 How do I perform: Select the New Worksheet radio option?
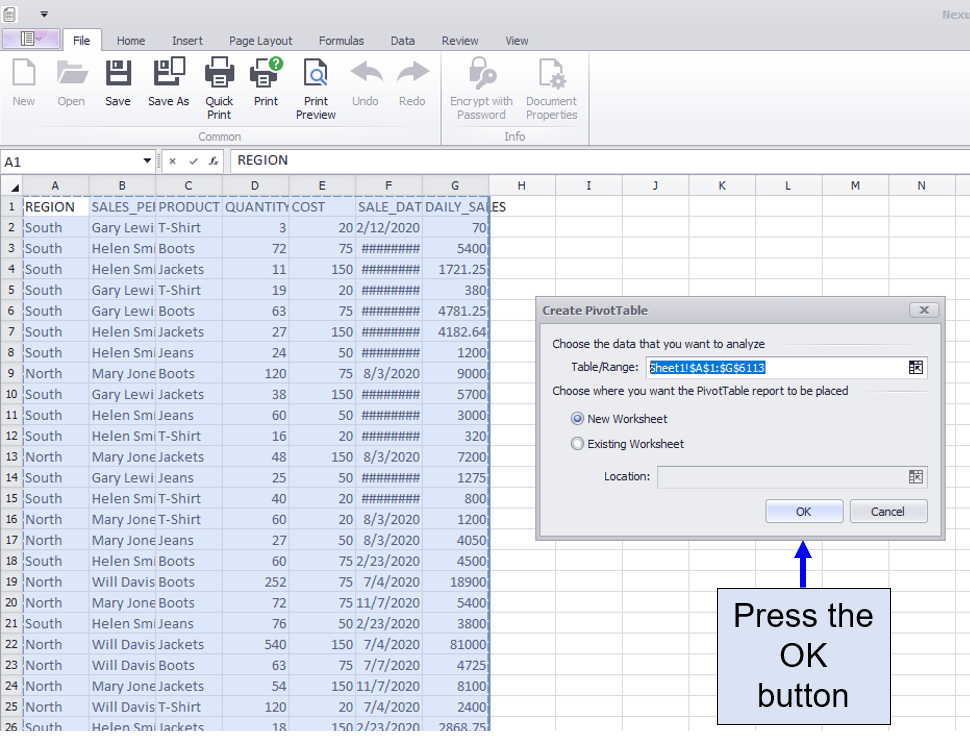click(x=578, y=419)
